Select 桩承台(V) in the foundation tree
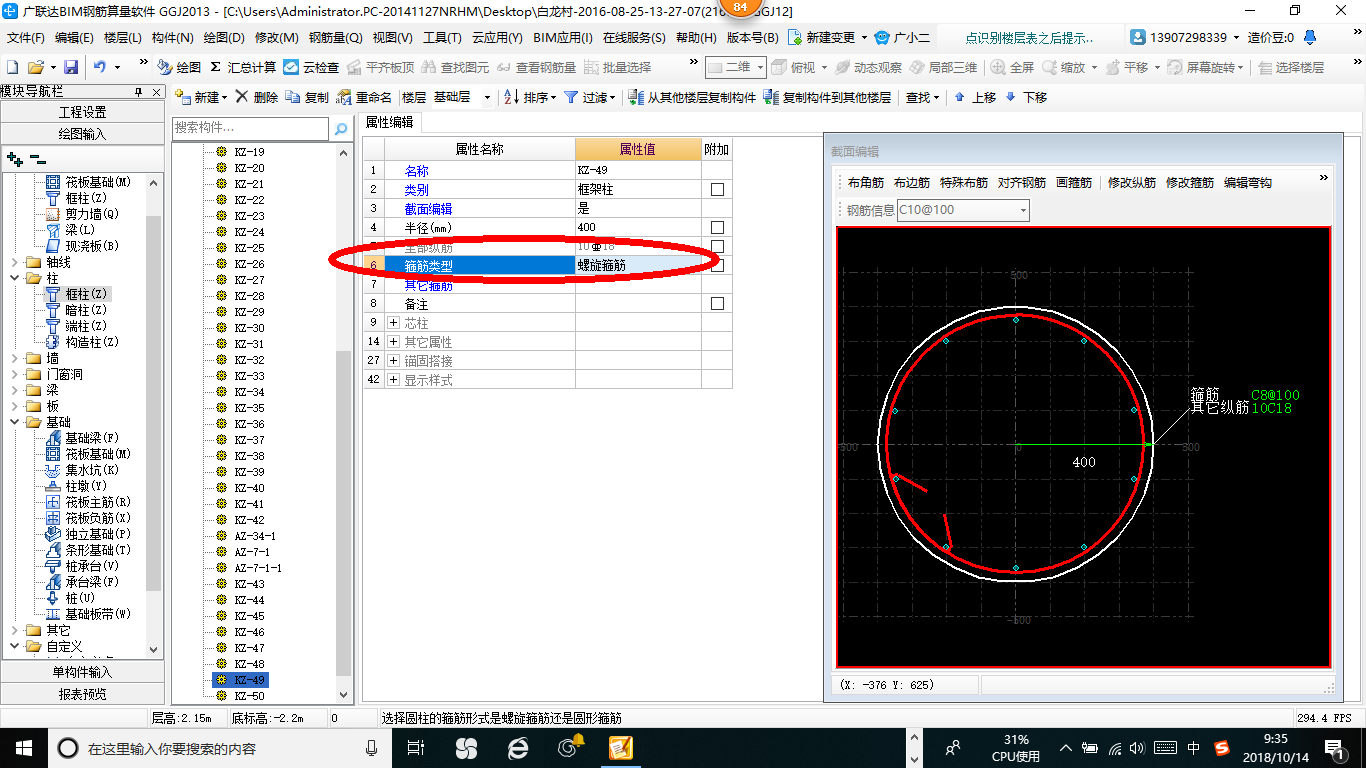This screenshot has height=768, width=1366. tap(83, 566)
